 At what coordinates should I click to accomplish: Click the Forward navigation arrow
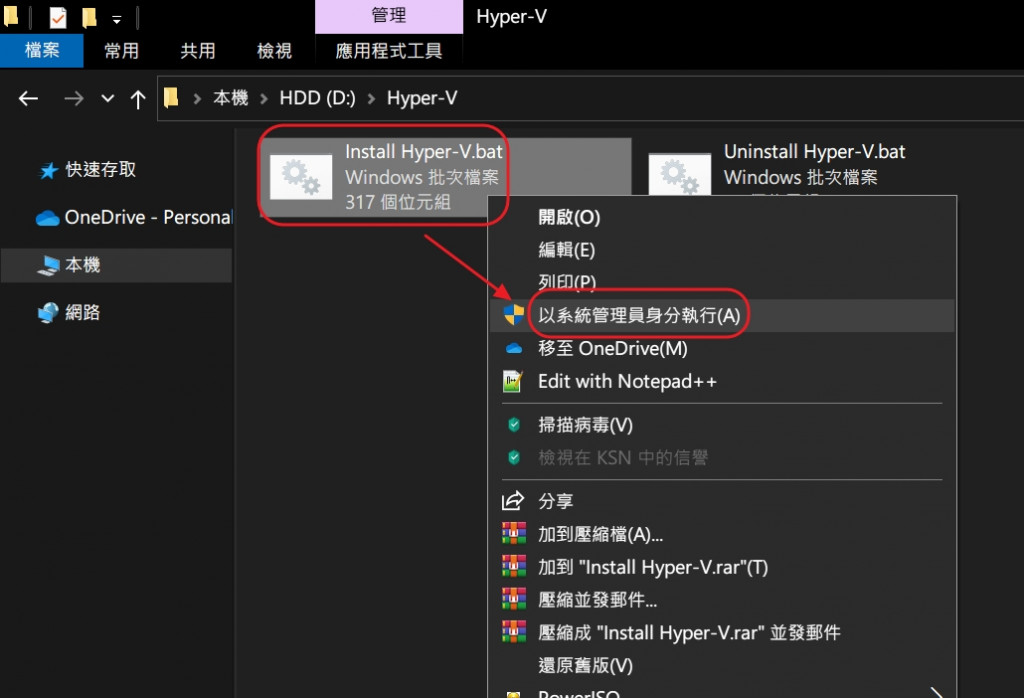(74, 99)
